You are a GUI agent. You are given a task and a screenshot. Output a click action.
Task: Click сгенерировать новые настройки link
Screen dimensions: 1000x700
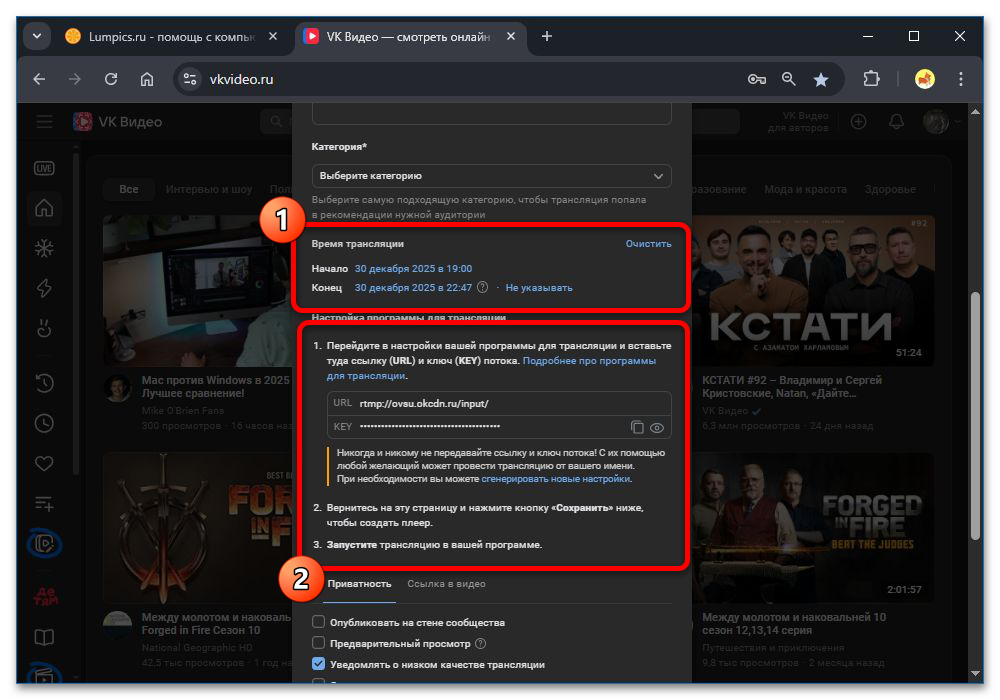(555, 479)
